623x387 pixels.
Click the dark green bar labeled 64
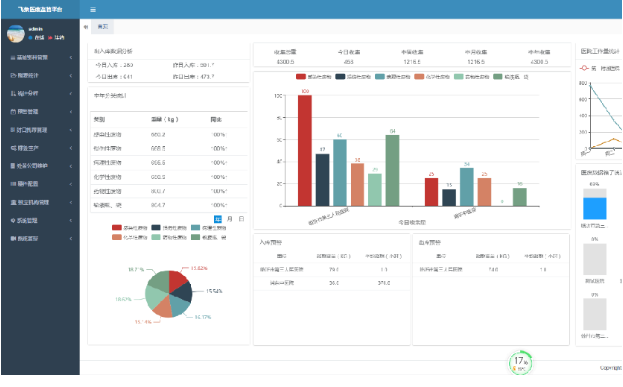pyautogui.click(x=393, y=170)
